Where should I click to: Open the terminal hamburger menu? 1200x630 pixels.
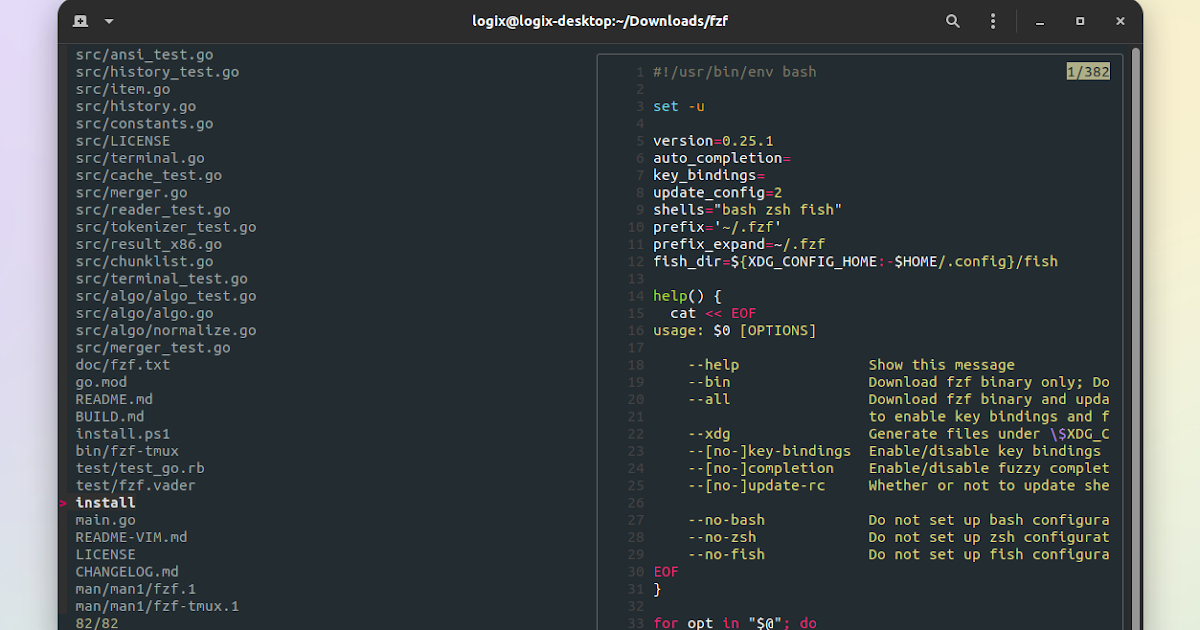click(993, 20)
